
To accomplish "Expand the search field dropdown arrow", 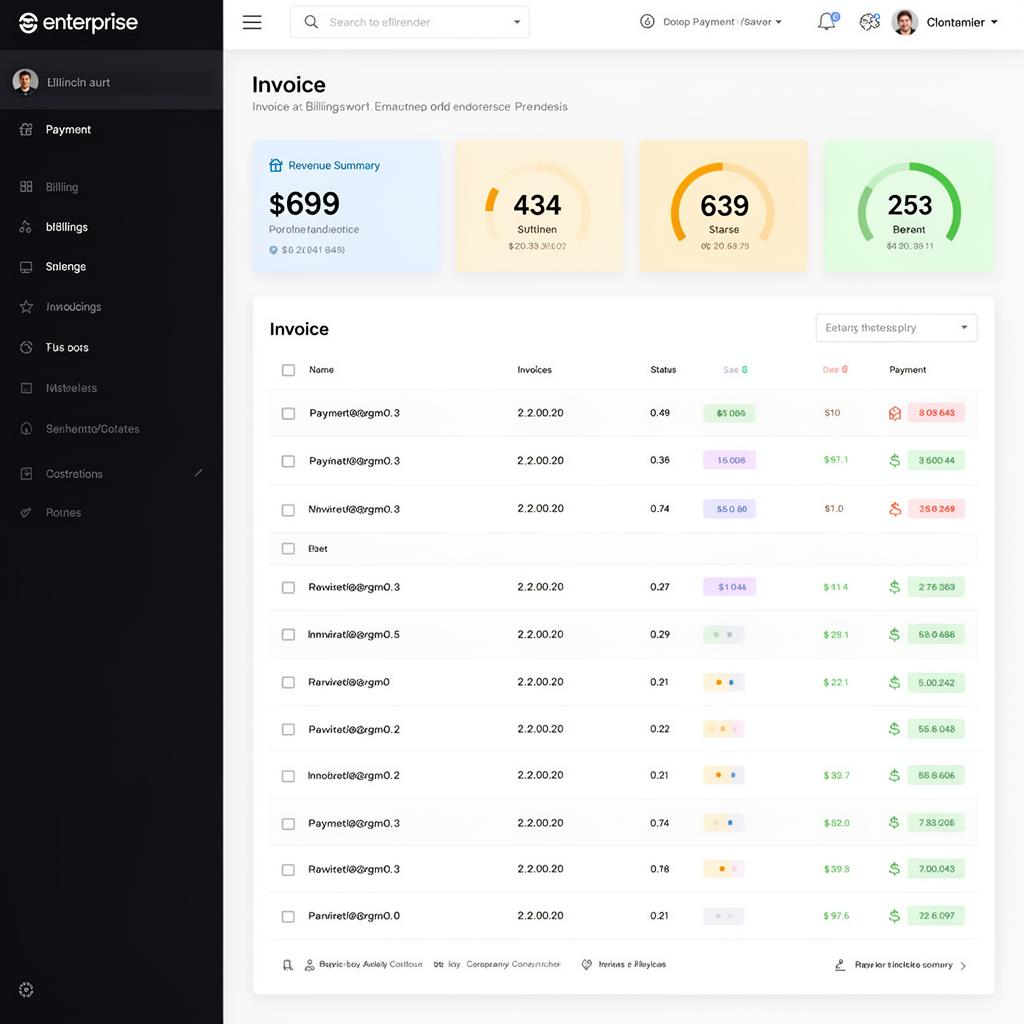I will click(517, 22).
